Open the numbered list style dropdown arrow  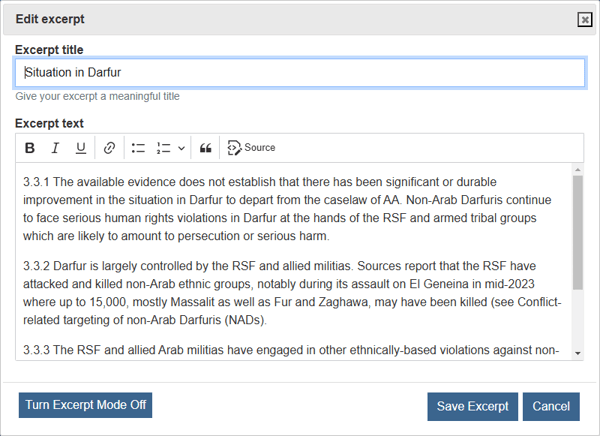click(x=181, y=148)
